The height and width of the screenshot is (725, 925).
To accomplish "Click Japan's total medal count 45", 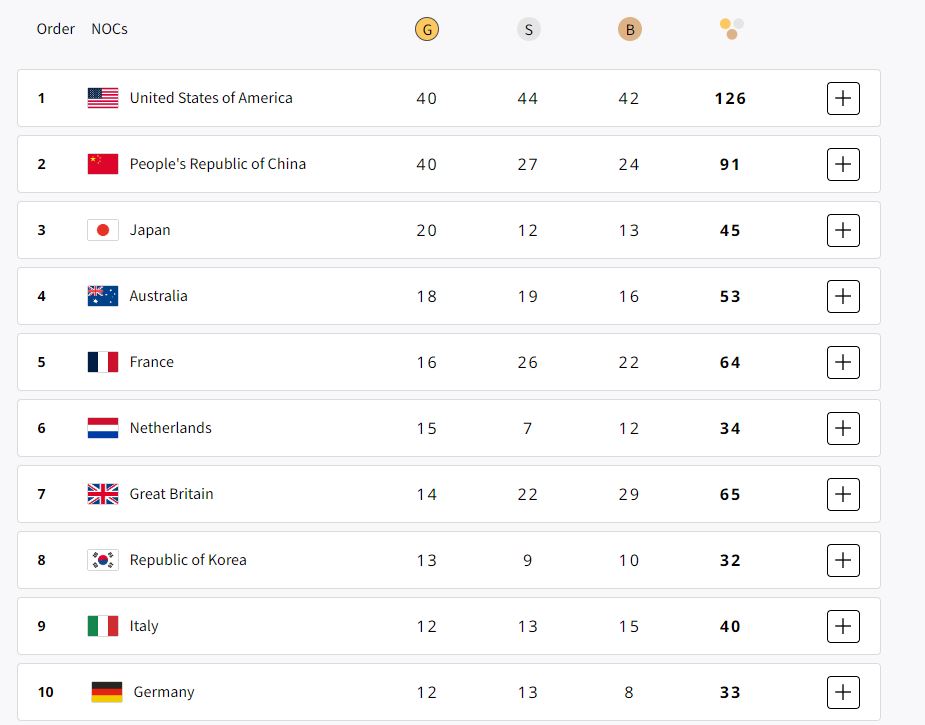I will tap(730, 230).
